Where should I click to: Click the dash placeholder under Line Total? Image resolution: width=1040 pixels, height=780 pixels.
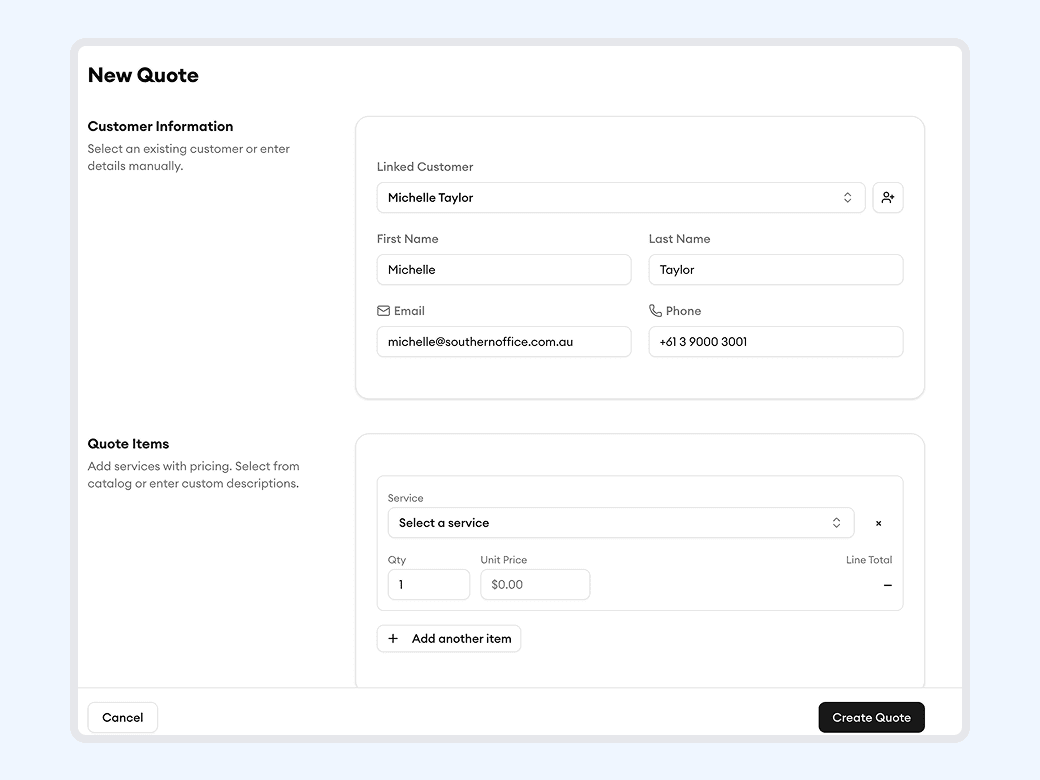click(886, 584)
